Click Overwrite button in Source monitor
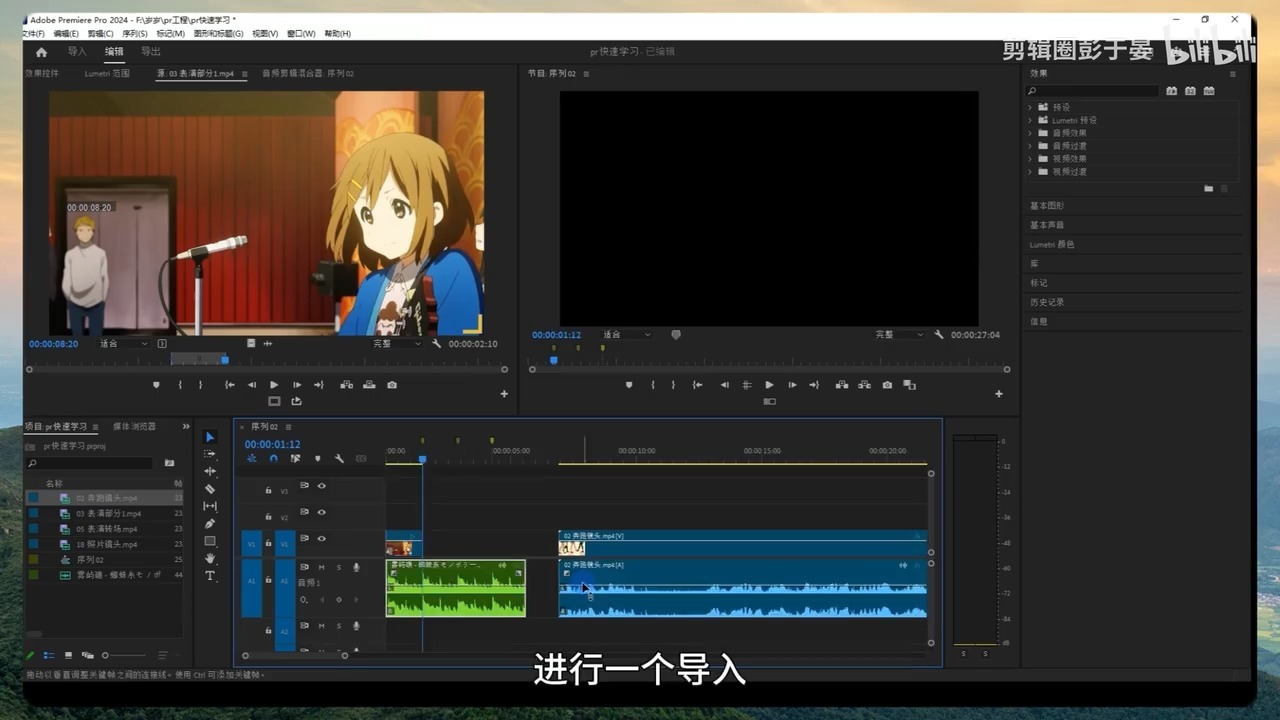The height and width of the screenshot is (720, 1280). pos(369,385)
